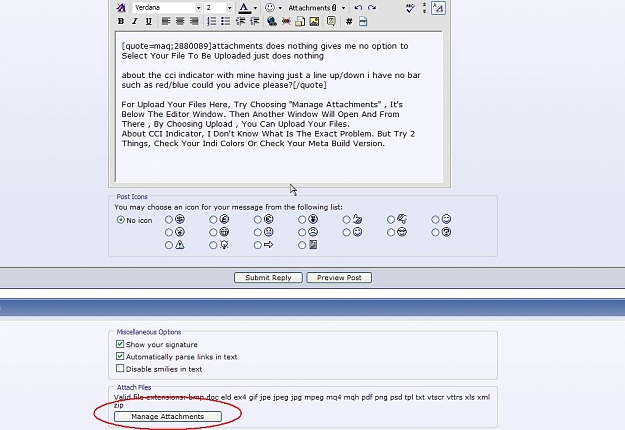Click inside the message text editor
625x430 pixels.
(x=279, y=106)
